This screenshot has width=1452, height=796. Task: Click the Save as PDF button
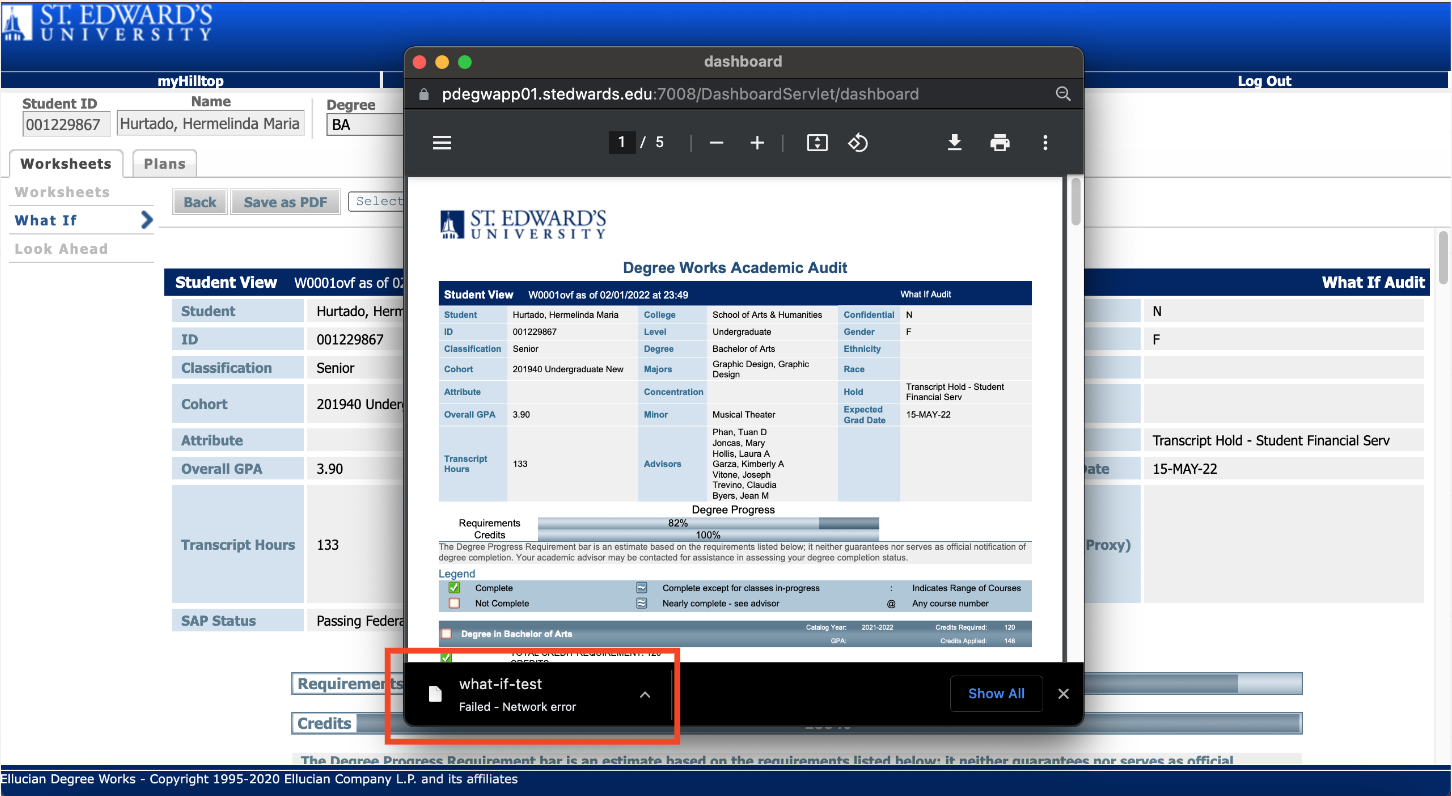coord(286,202)
